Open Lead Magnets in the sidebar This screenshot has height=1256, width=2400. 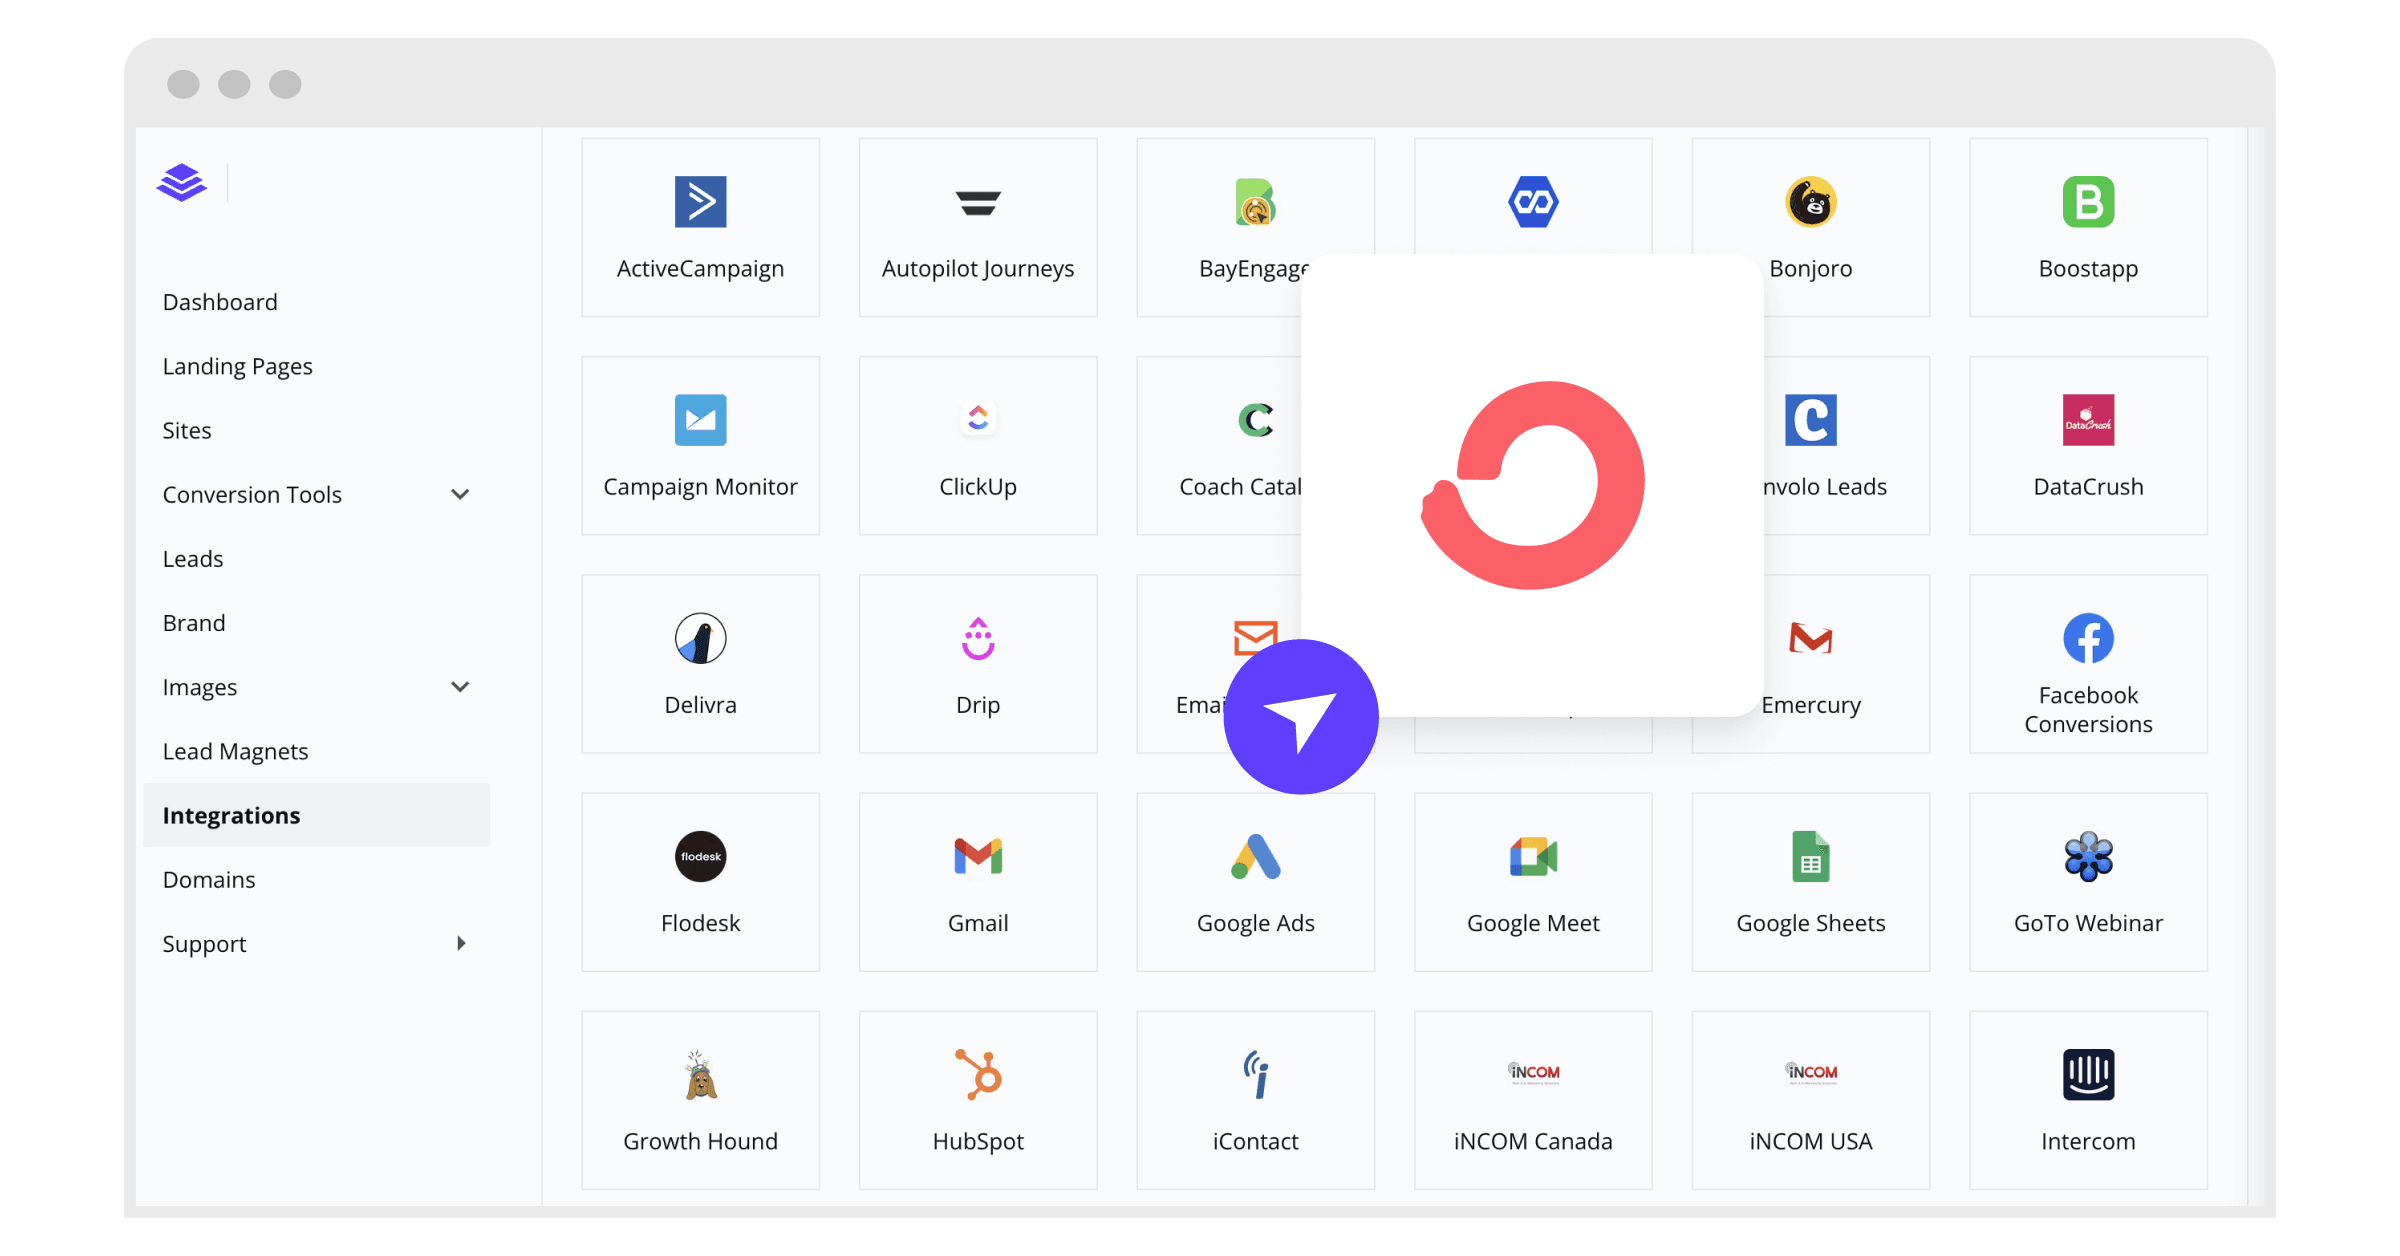click(x=235, y=751)
